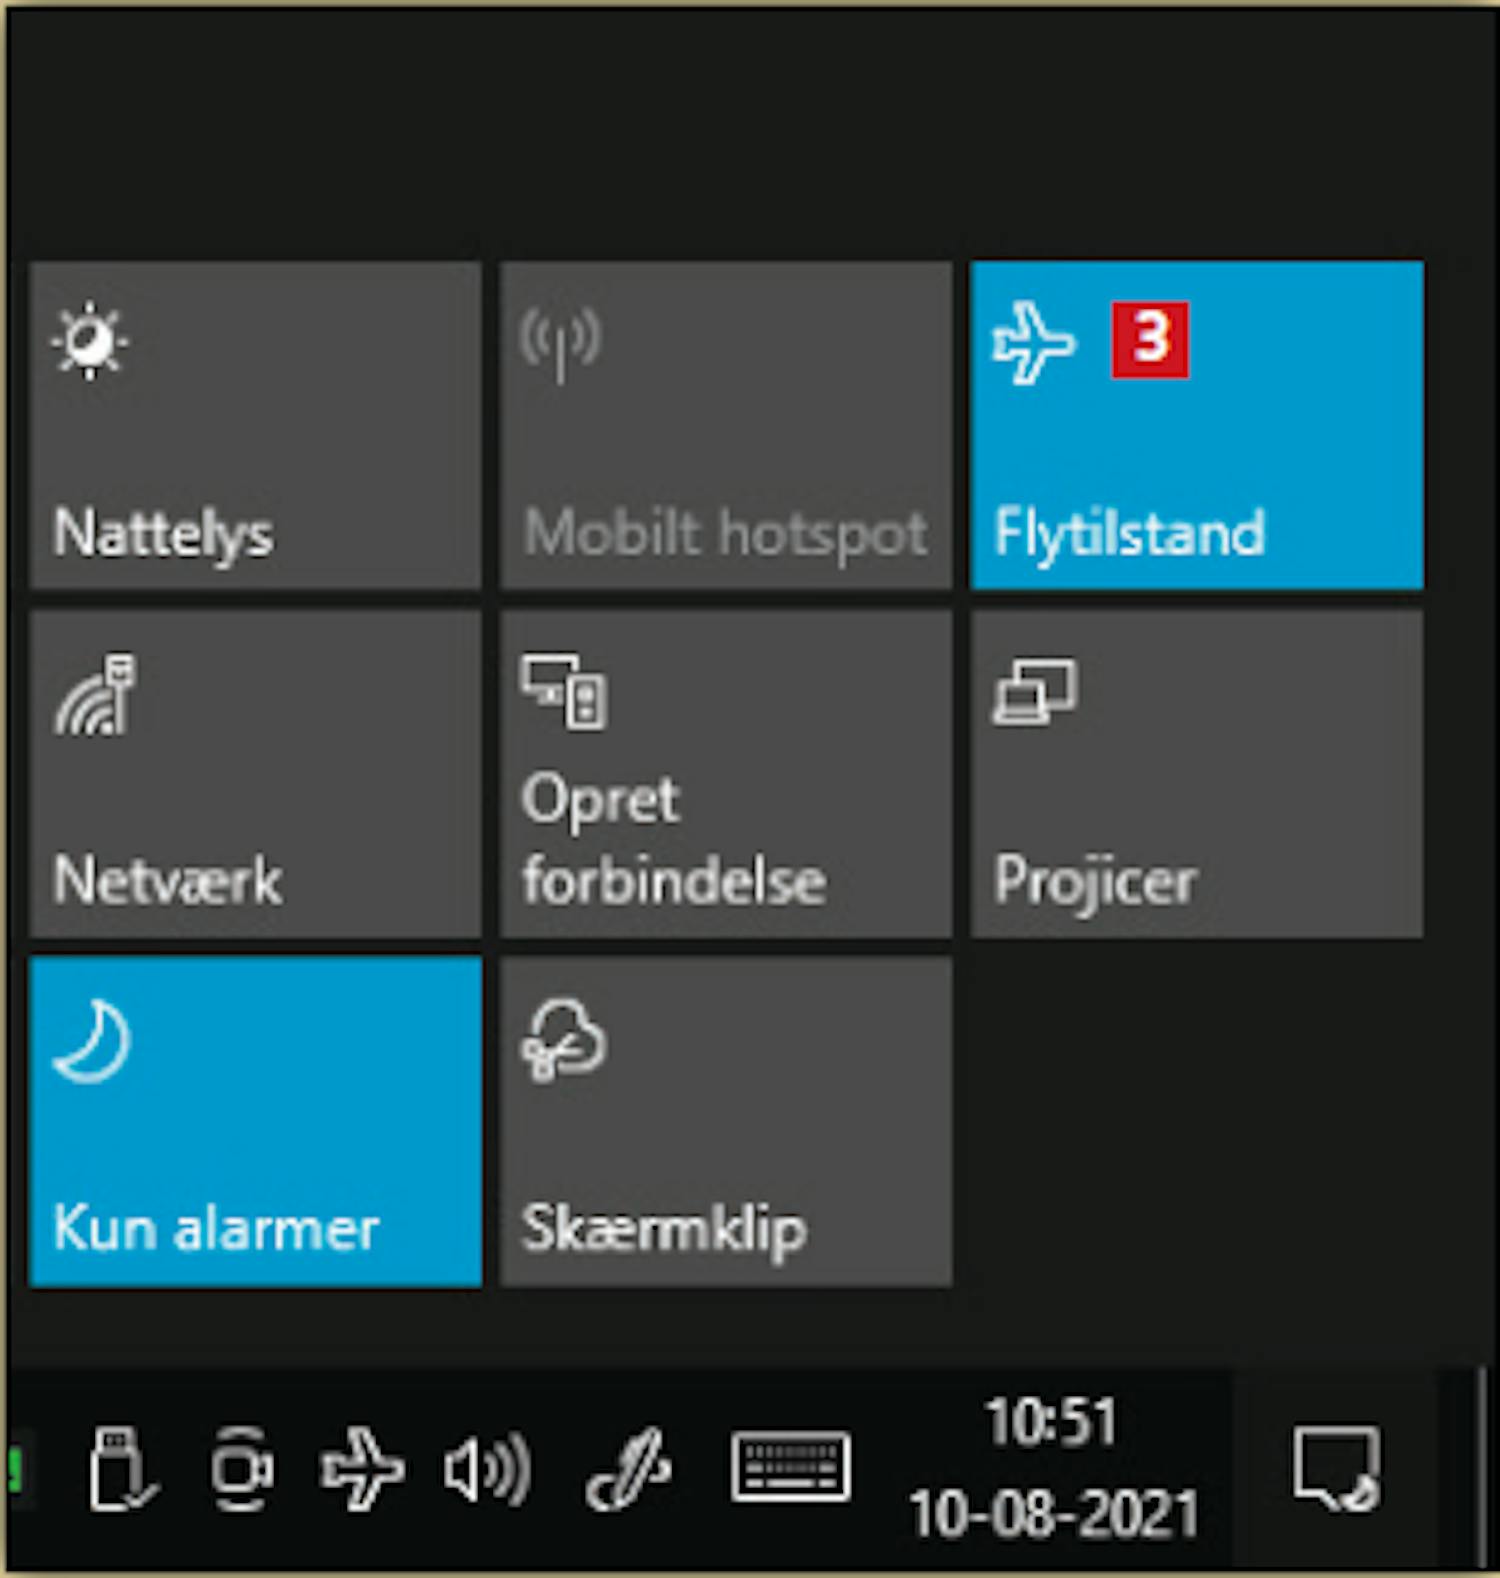Click the airplane mode network tray icon
This screenshot has width=1500, height=1578.
pyautogui.click(x=362, y=1469)
